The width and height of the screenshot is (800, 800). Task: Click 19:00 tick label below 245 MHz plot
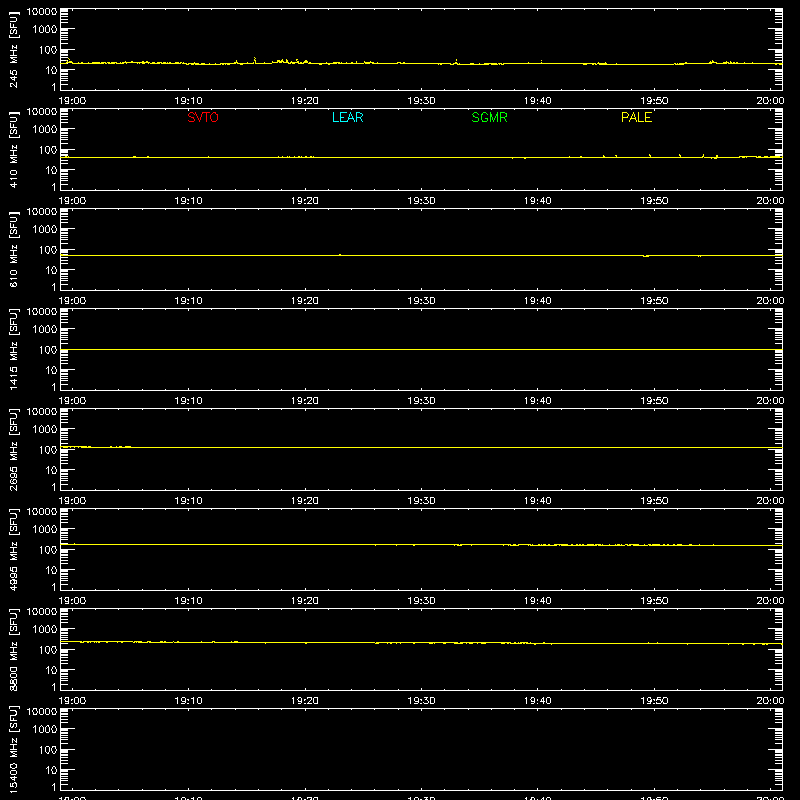pos(72,101)
